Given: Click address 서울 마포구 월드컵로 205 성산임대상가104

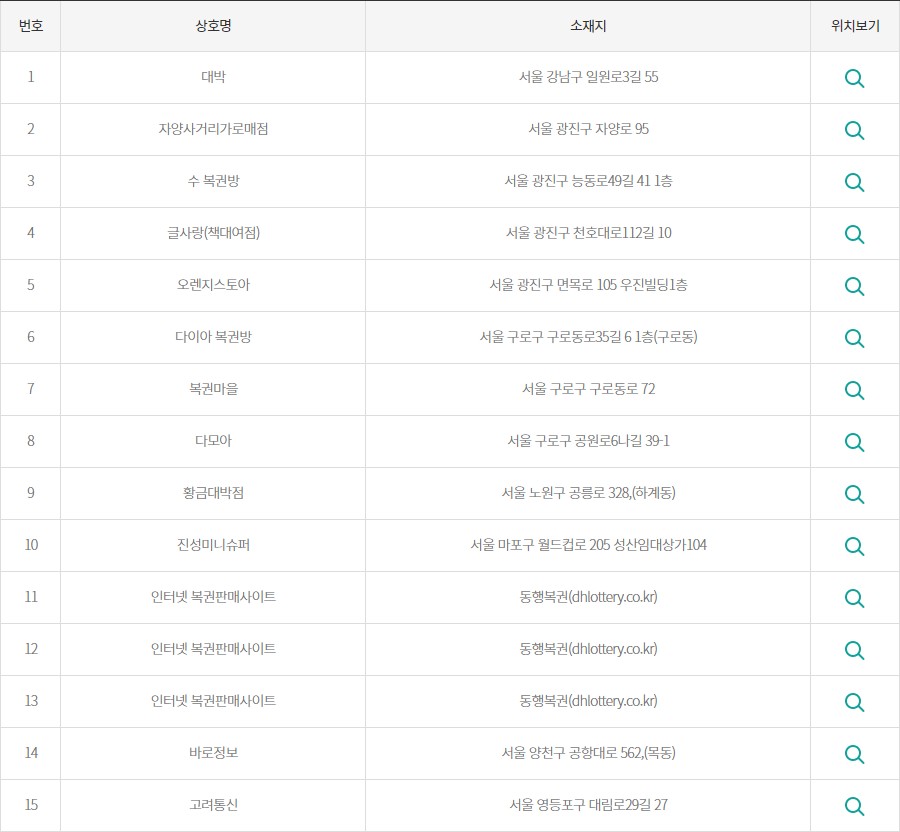Looking at the screenshot, I should coord(588,545).
